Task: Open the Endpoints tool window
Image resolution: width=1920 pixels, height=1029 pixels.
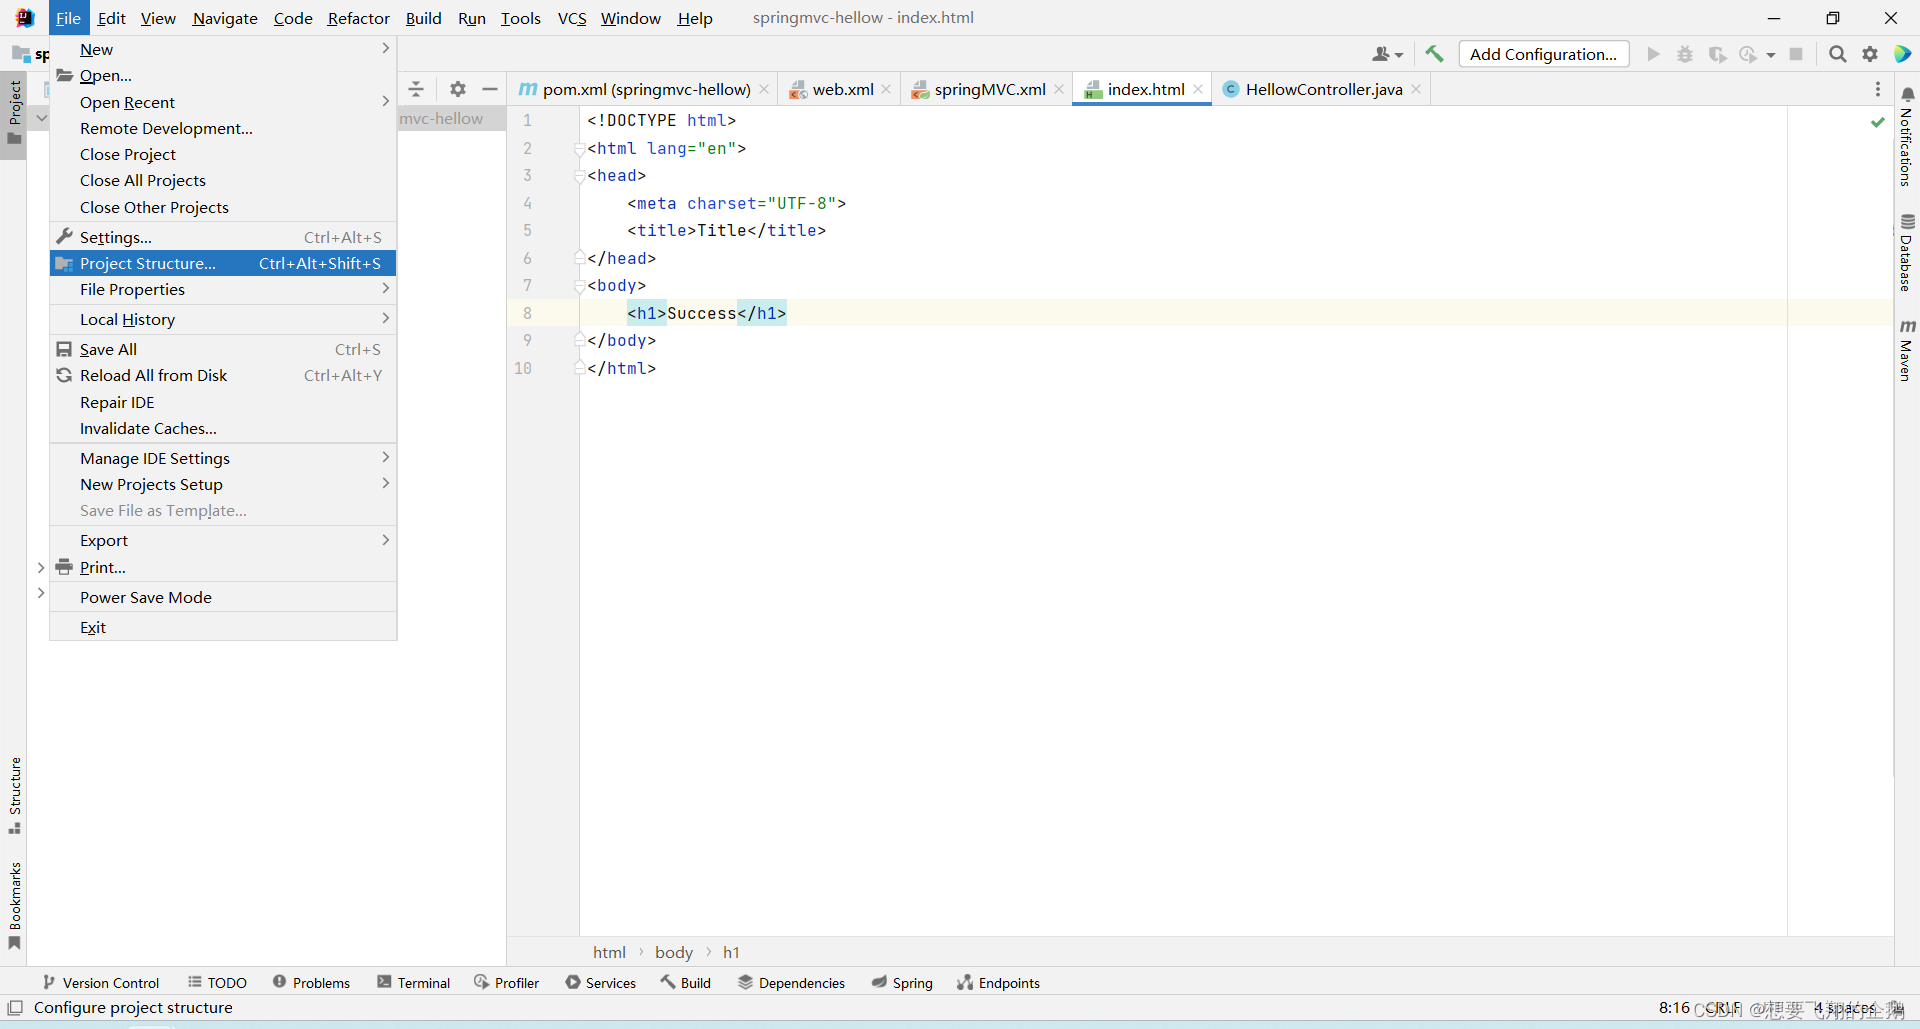Action: (x=998, y=983)
